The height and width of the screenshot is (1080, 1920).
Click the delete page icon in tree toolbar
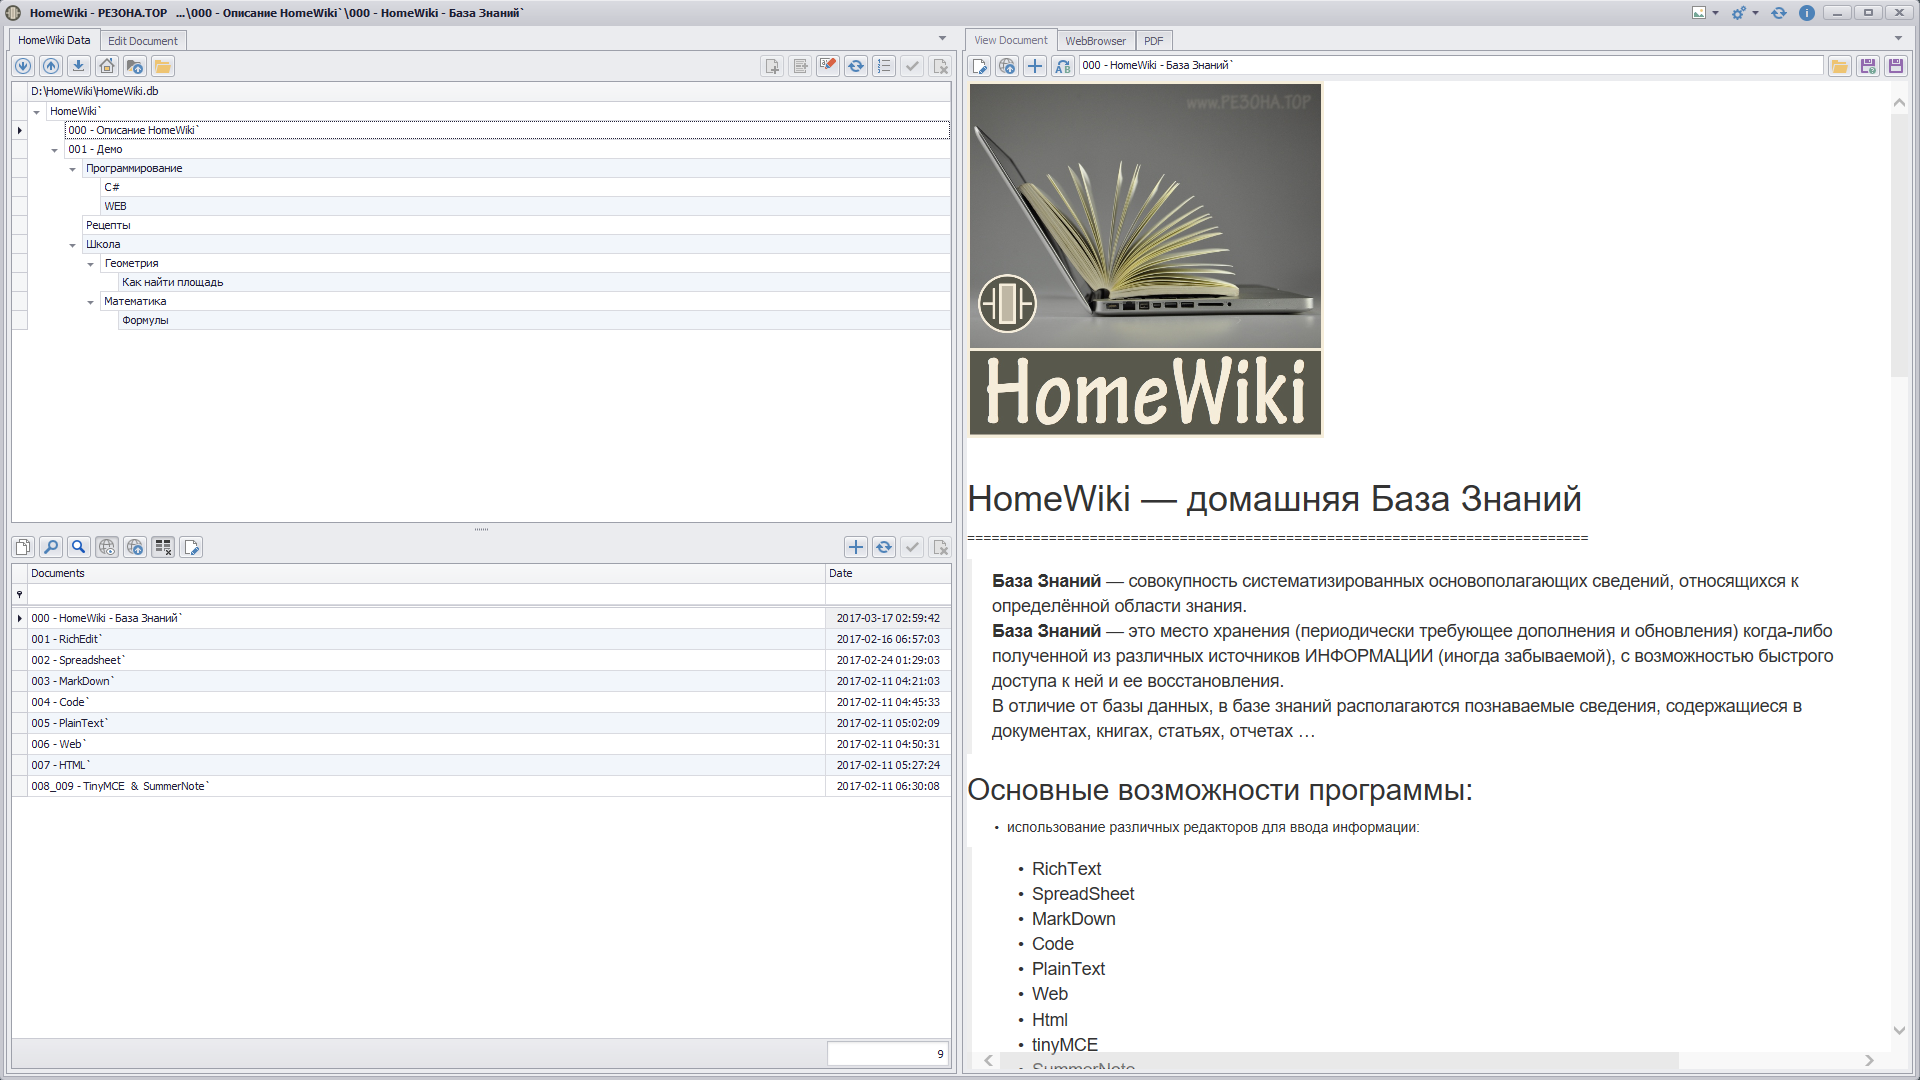pyautogui.click(x=940, y=66)
